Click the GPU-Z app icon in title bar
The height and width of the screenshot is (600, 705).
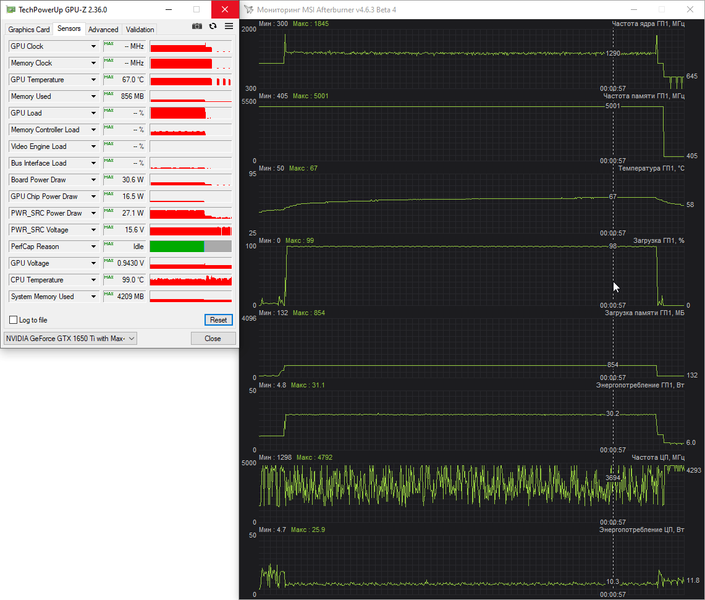10,9
